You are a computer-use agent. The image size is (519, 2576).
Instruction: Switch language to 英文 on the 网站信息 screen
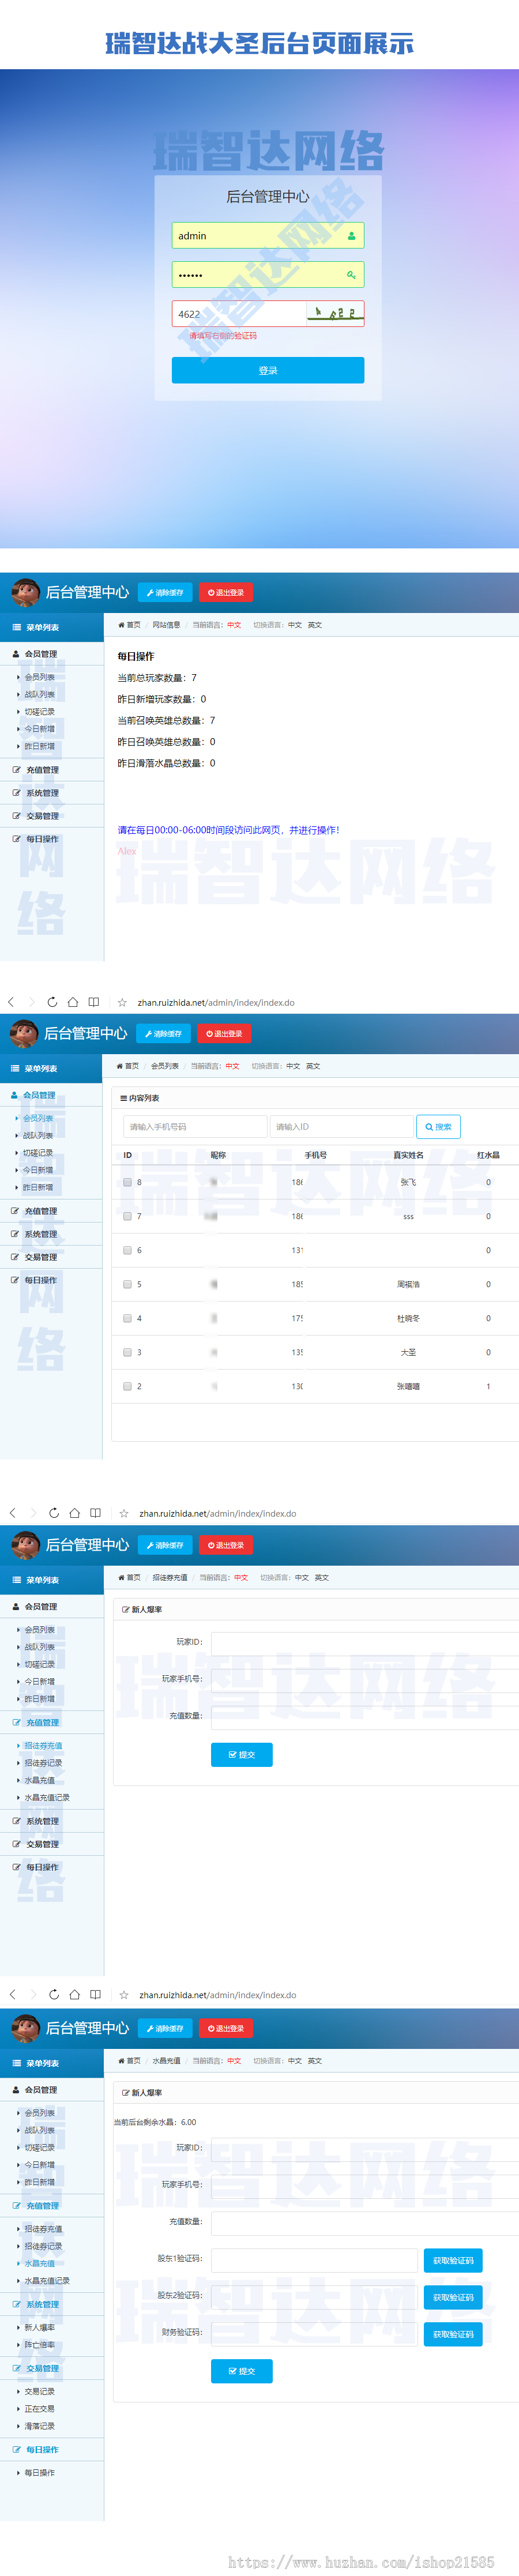pyautogui.click(x=315, y=625)
